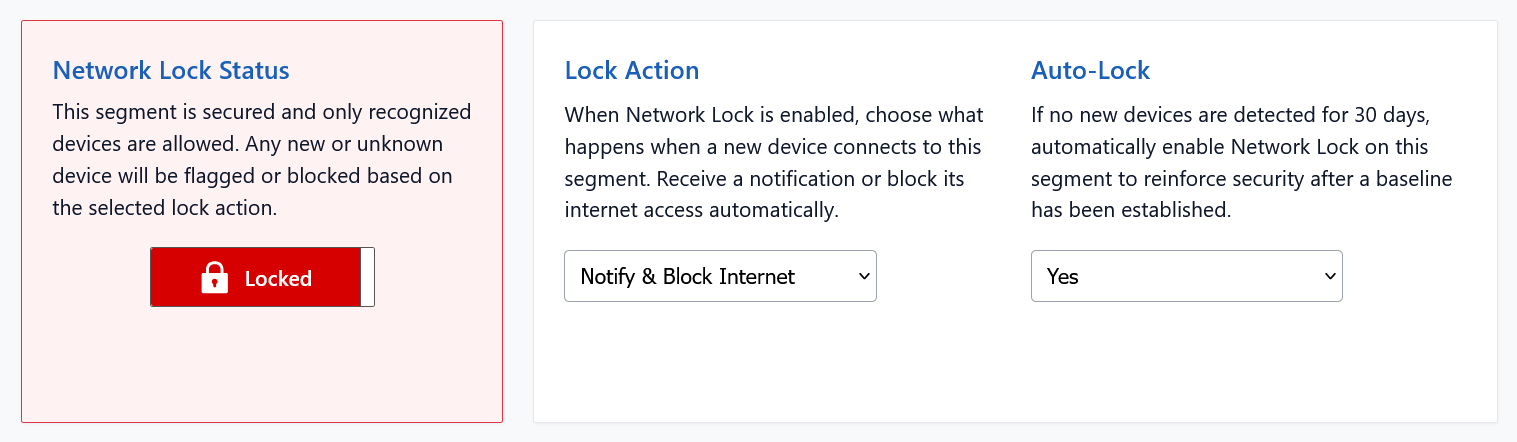This screenshot has height=442, width=1517.
Task: Toggle the red Locked network switch
Action: pos(262,277)
